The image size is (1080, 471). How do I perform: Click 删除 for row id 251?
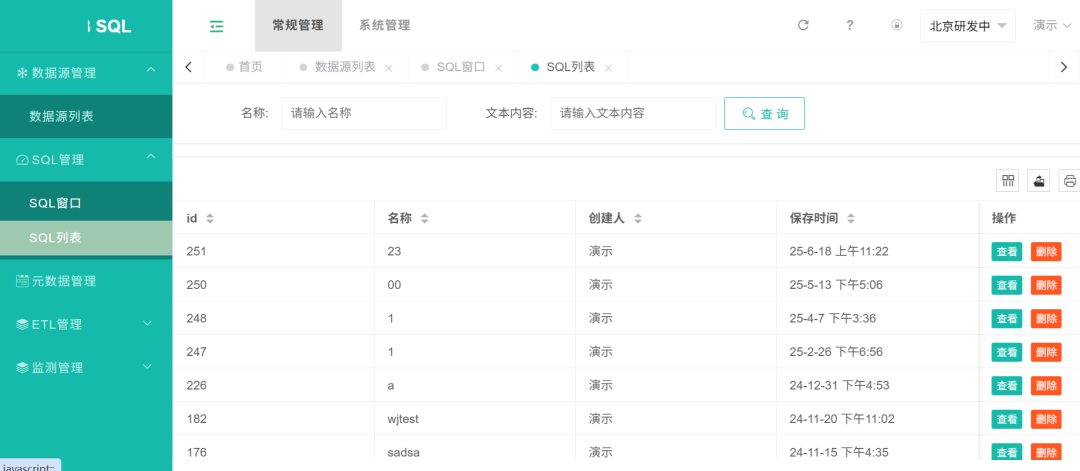(x=1046, y=251)
